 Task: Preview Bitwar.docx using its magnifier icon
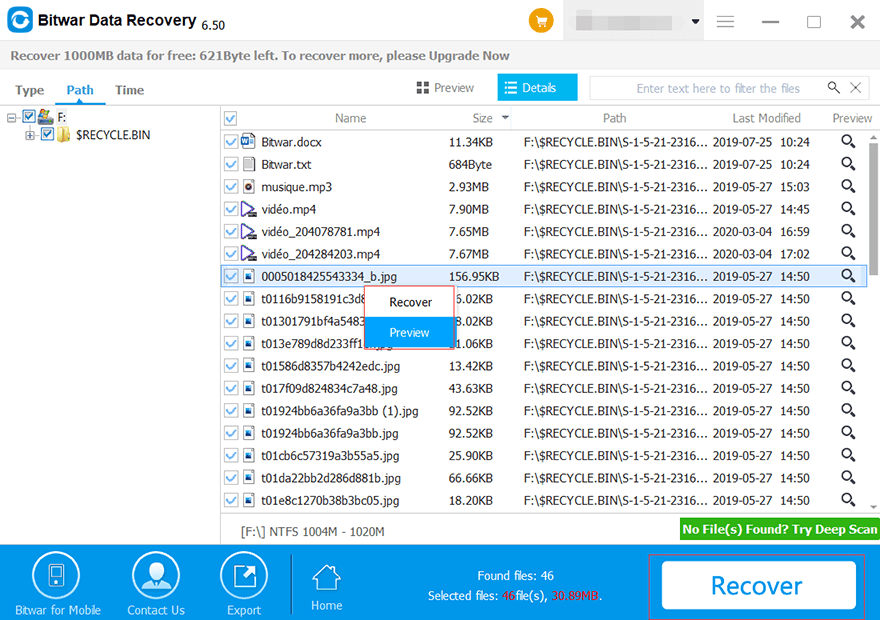click(x=848, y=141)
